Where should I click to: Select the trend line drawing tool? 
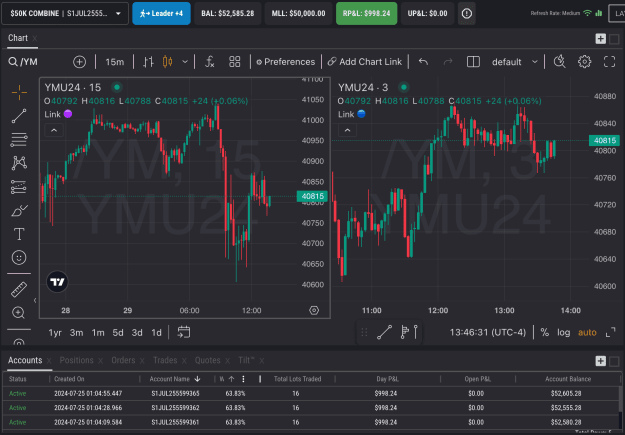[x=19, y=116]
